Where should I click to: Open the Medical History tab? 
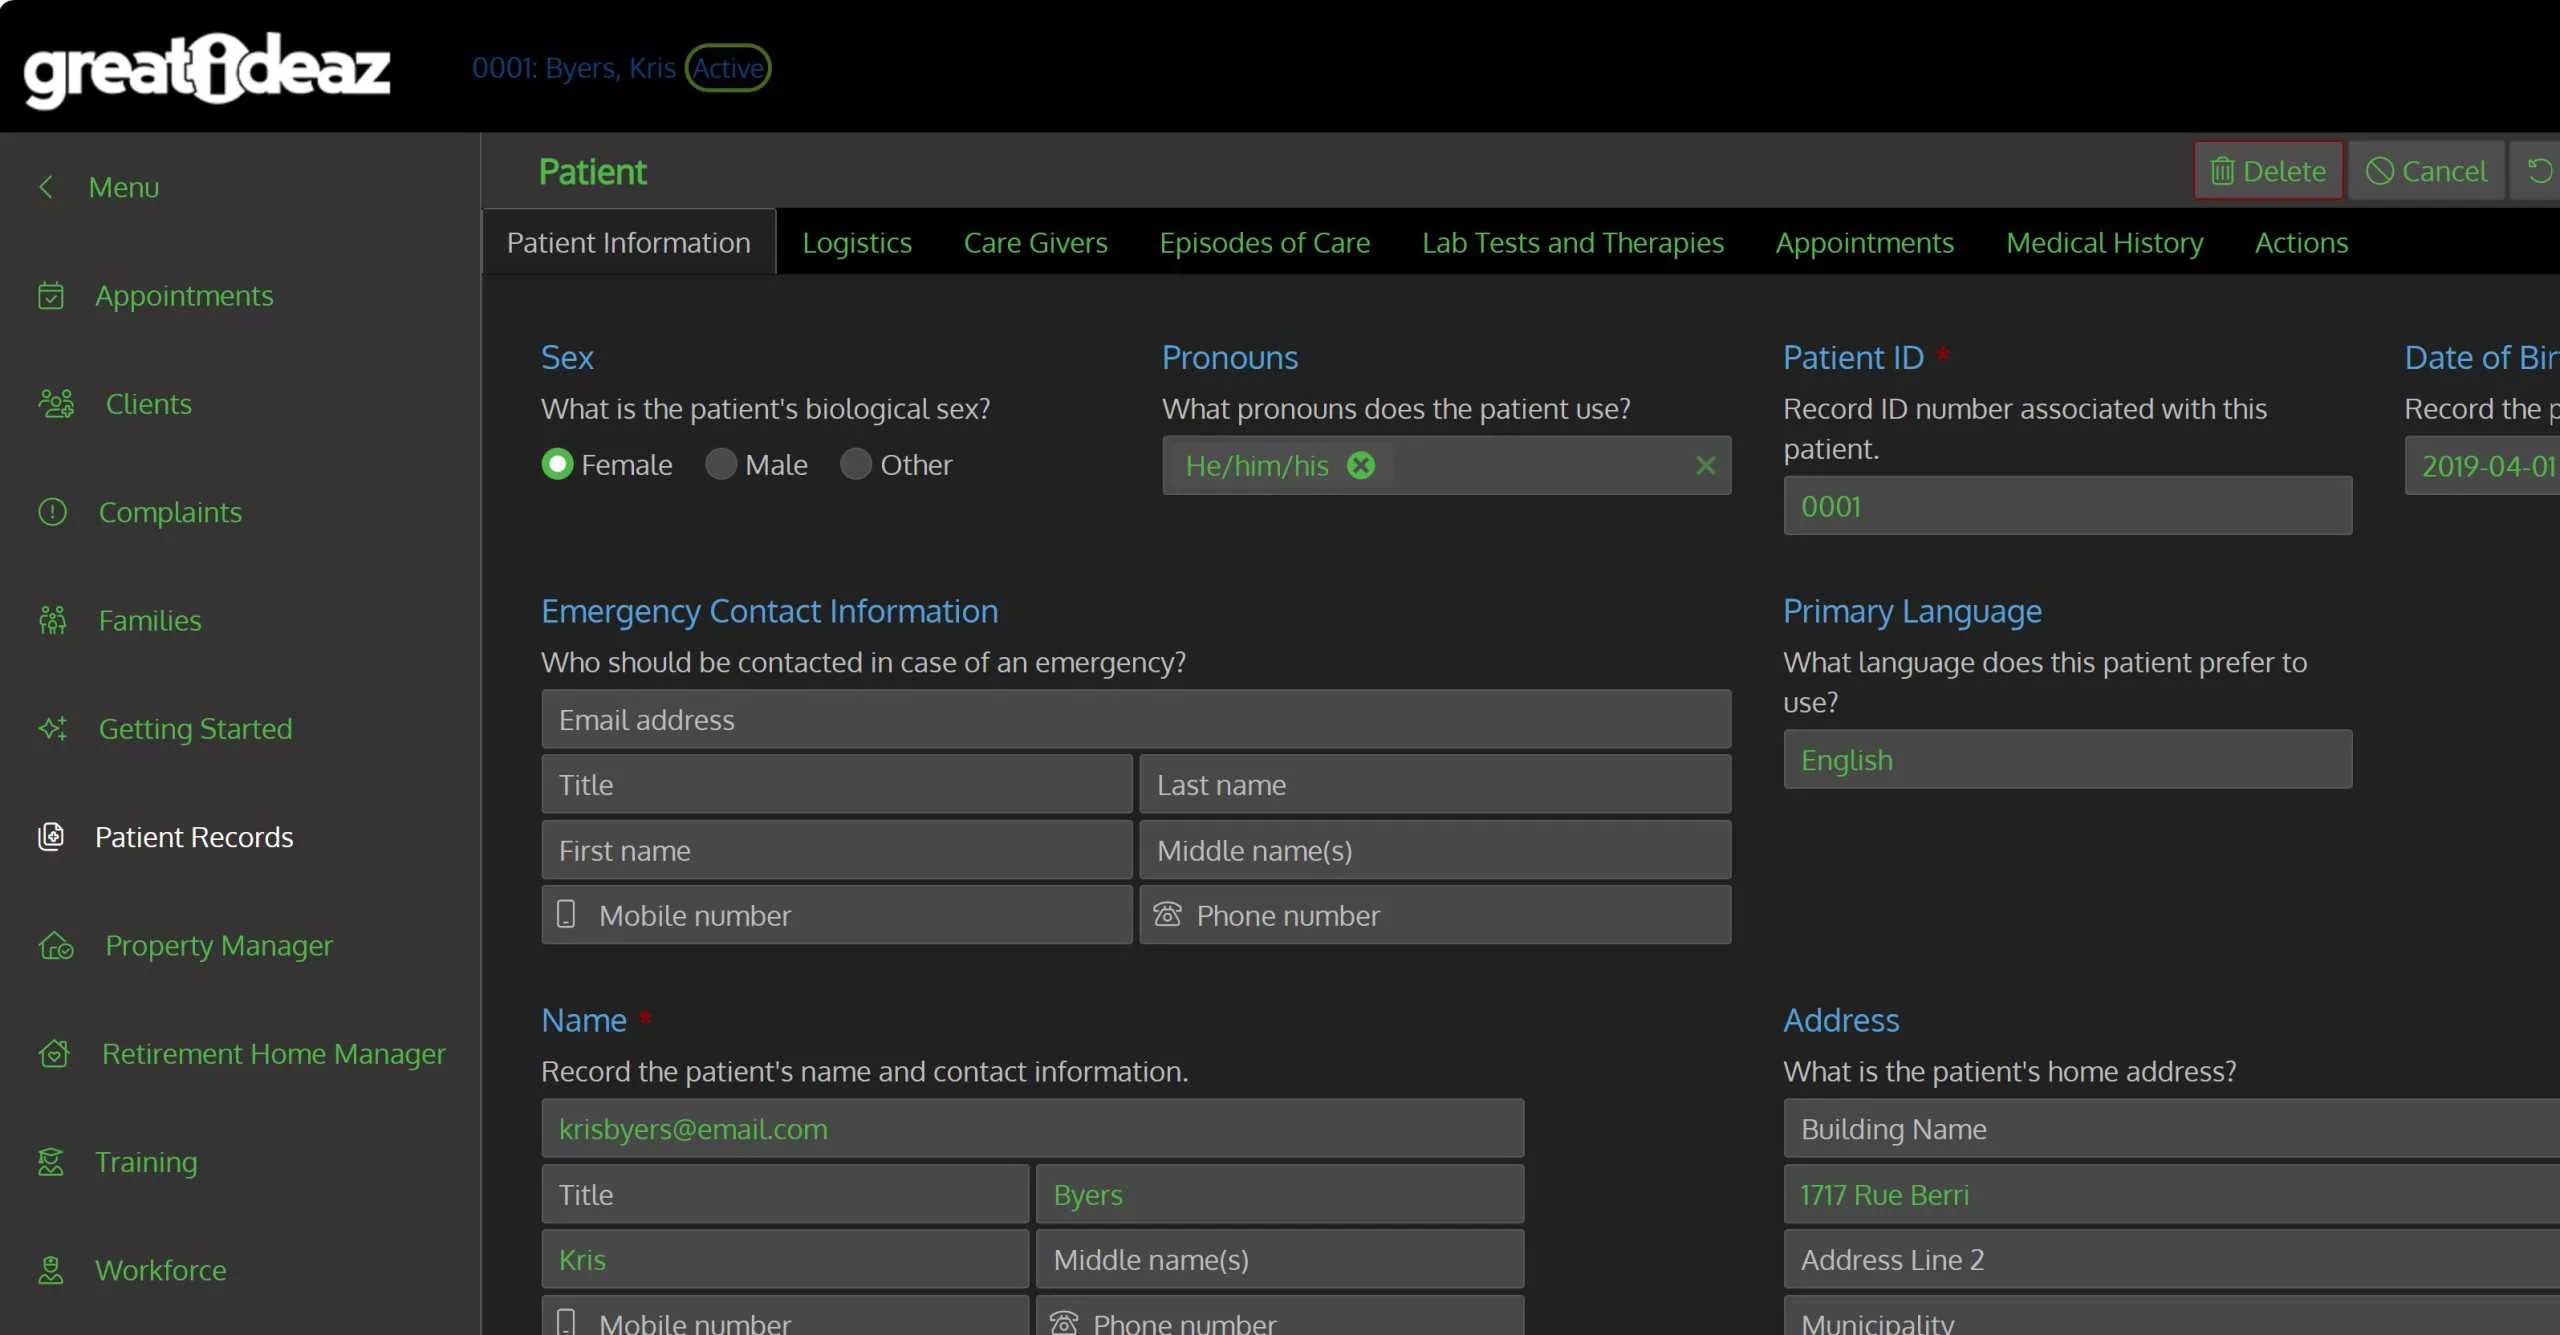click(x=2105, y=243)
